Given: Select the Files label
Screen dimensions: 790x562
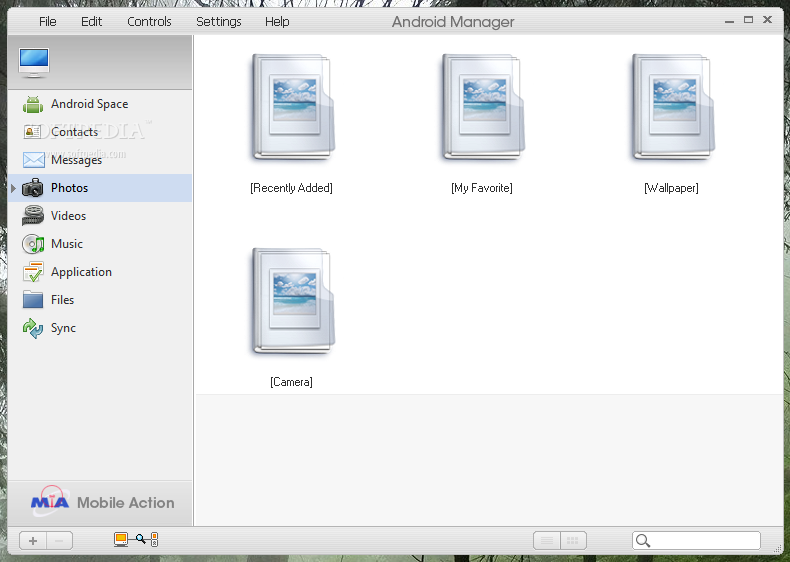Looking at the screenshot, I should pyautogui.click(x=62, y=300).
